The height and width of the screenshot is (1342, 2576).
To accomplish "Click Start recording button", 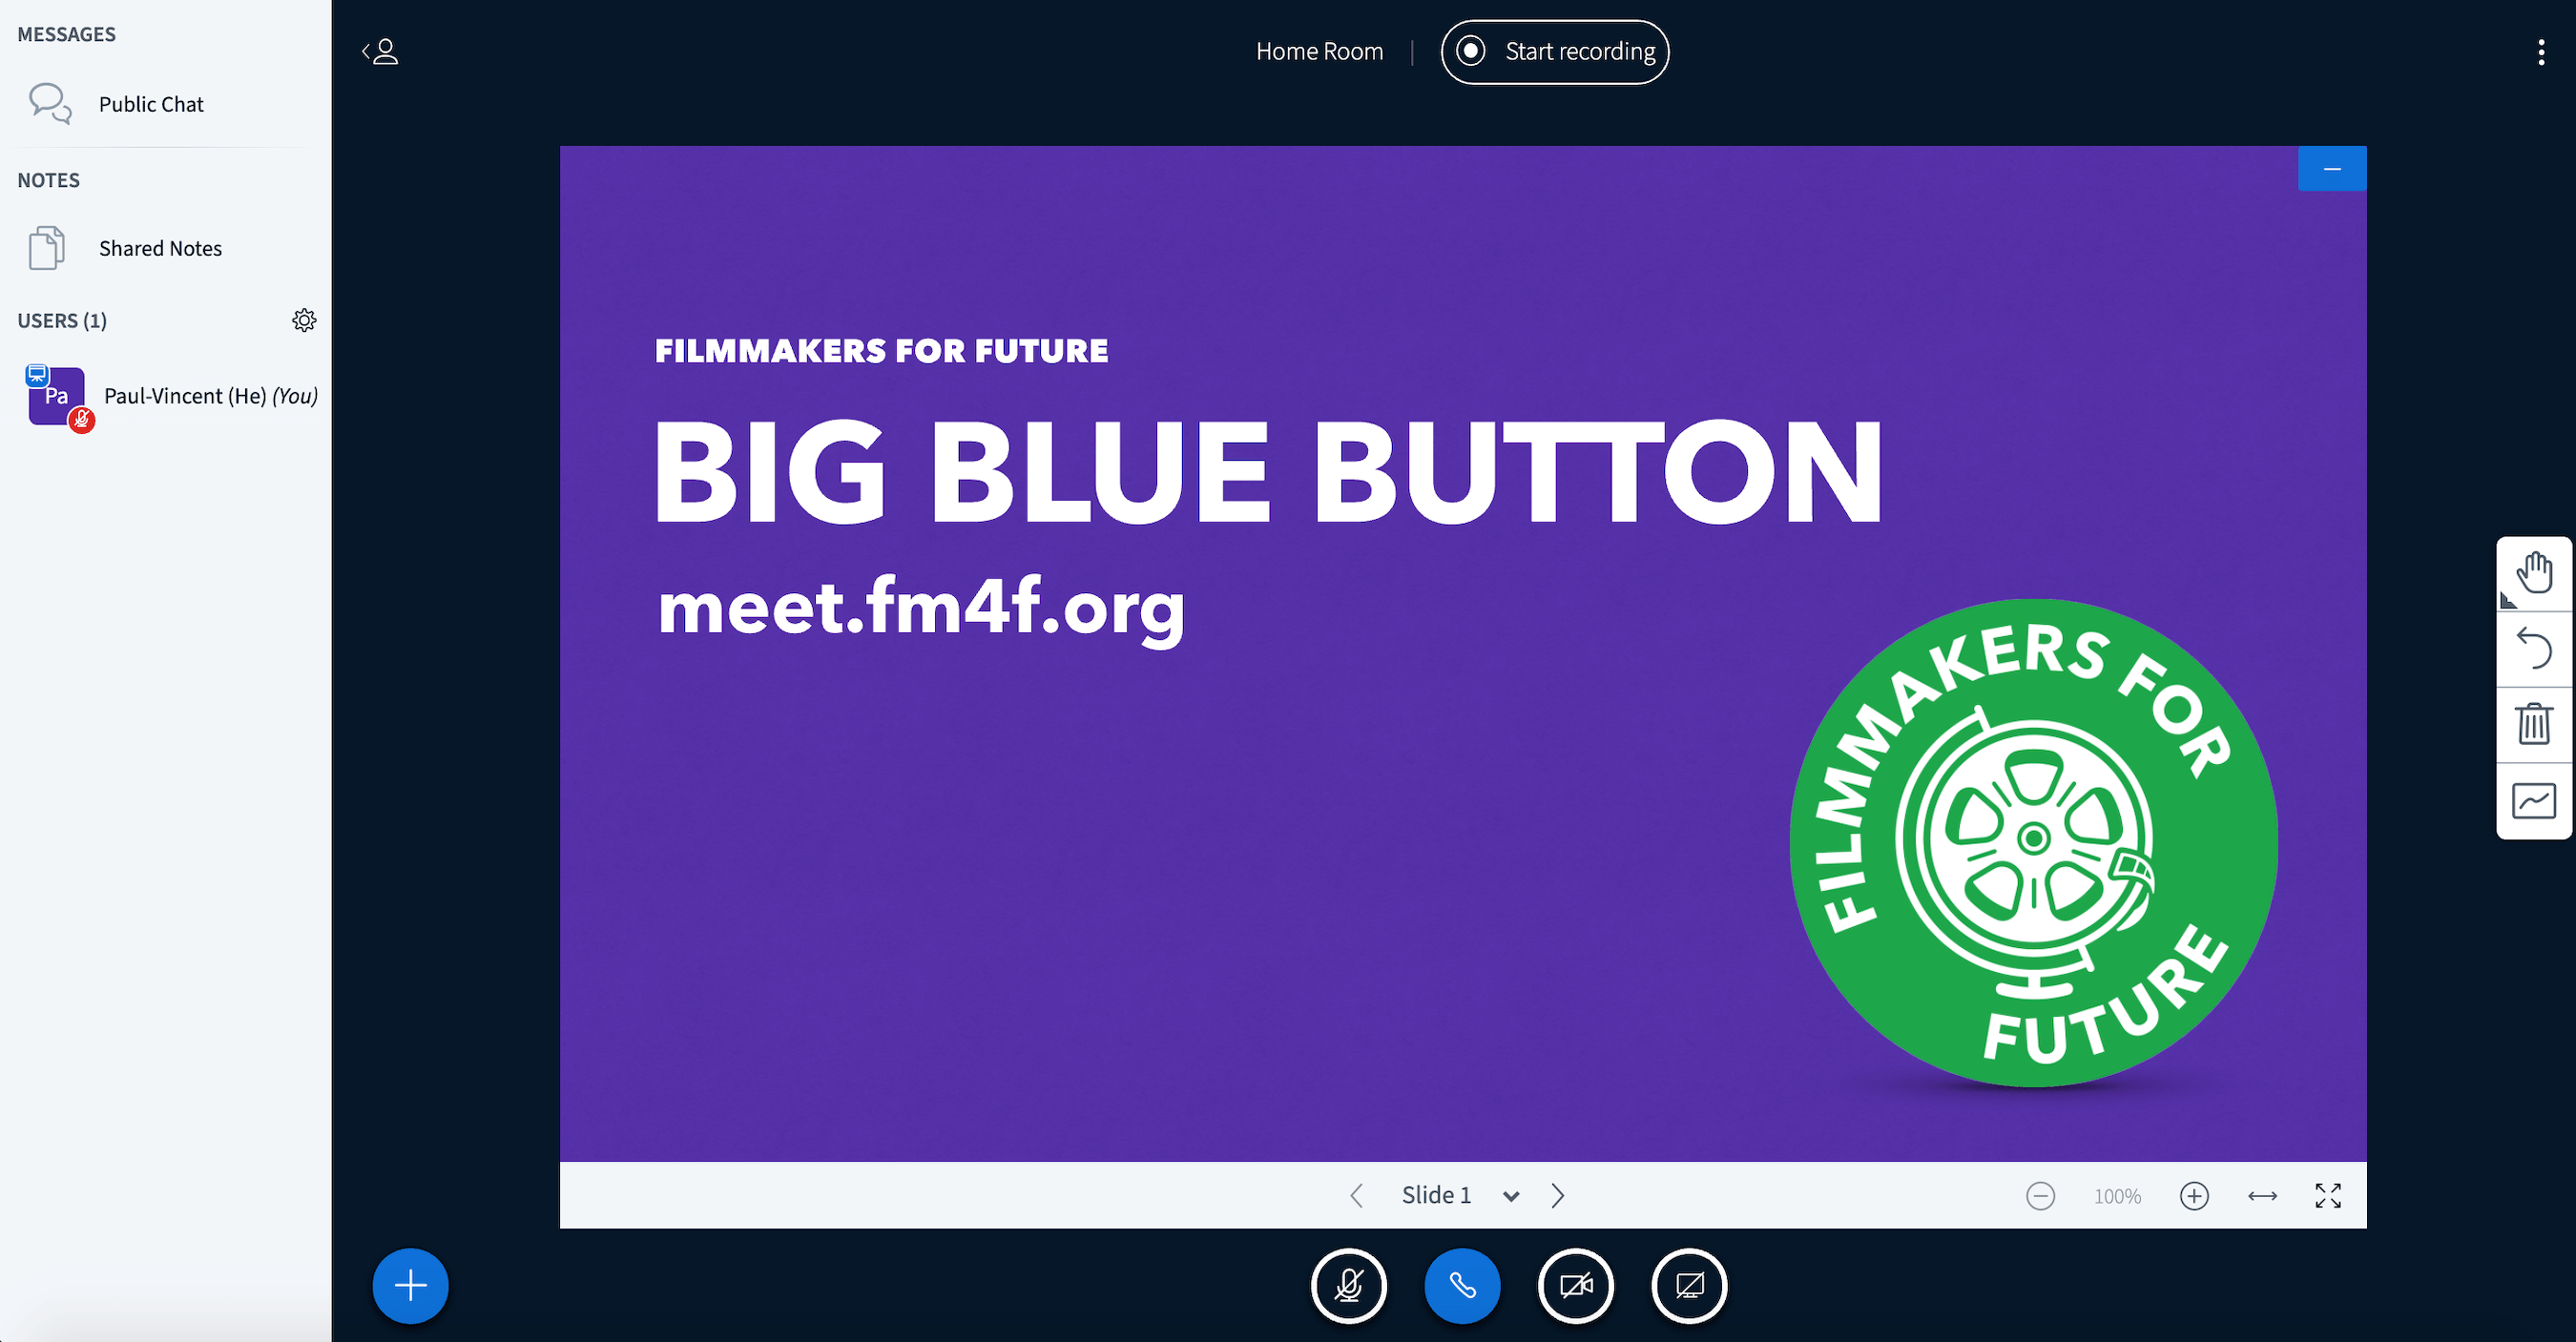I will [1555, 52].
